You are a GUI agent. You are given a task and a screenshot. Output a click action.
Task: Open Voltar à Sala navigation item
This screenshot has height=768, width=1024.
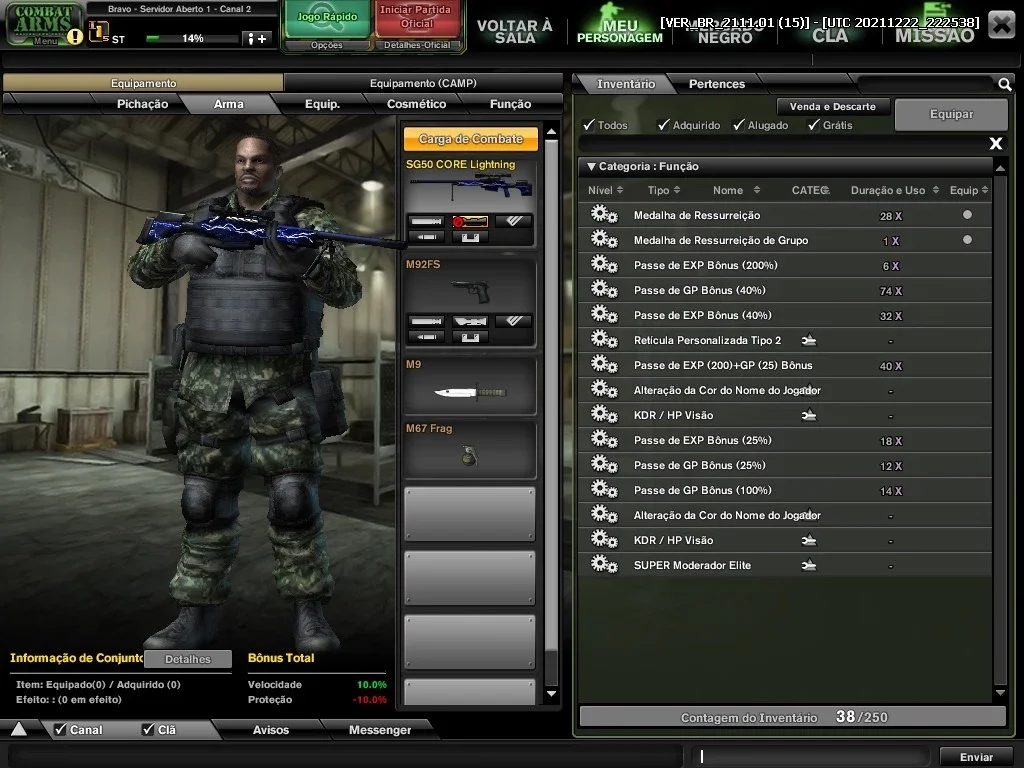tap(515, 31)
